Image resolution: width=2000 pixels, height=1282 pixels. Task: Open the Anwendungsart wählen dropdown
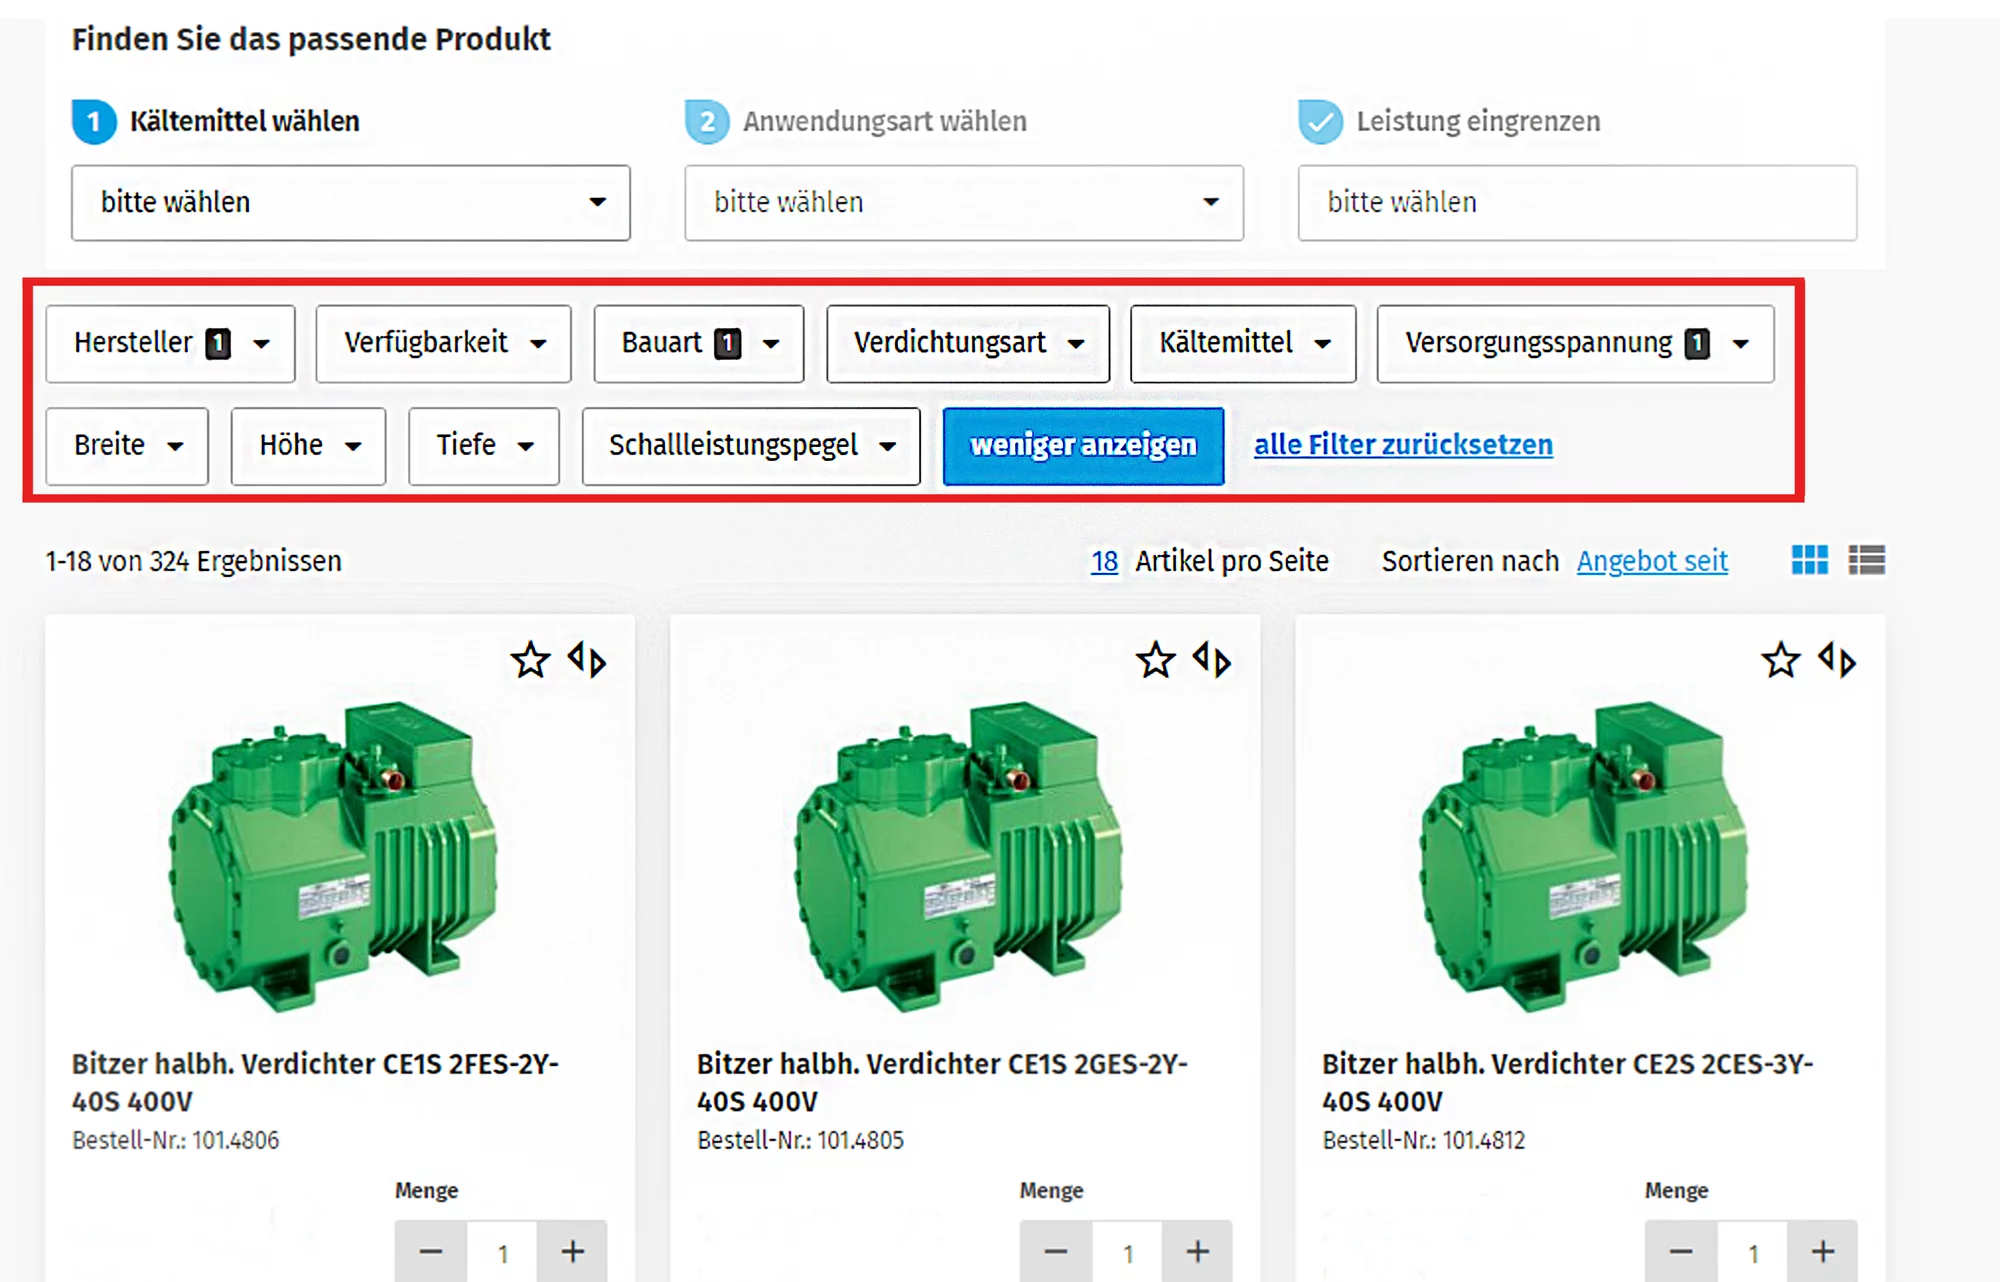coord(963,203)
